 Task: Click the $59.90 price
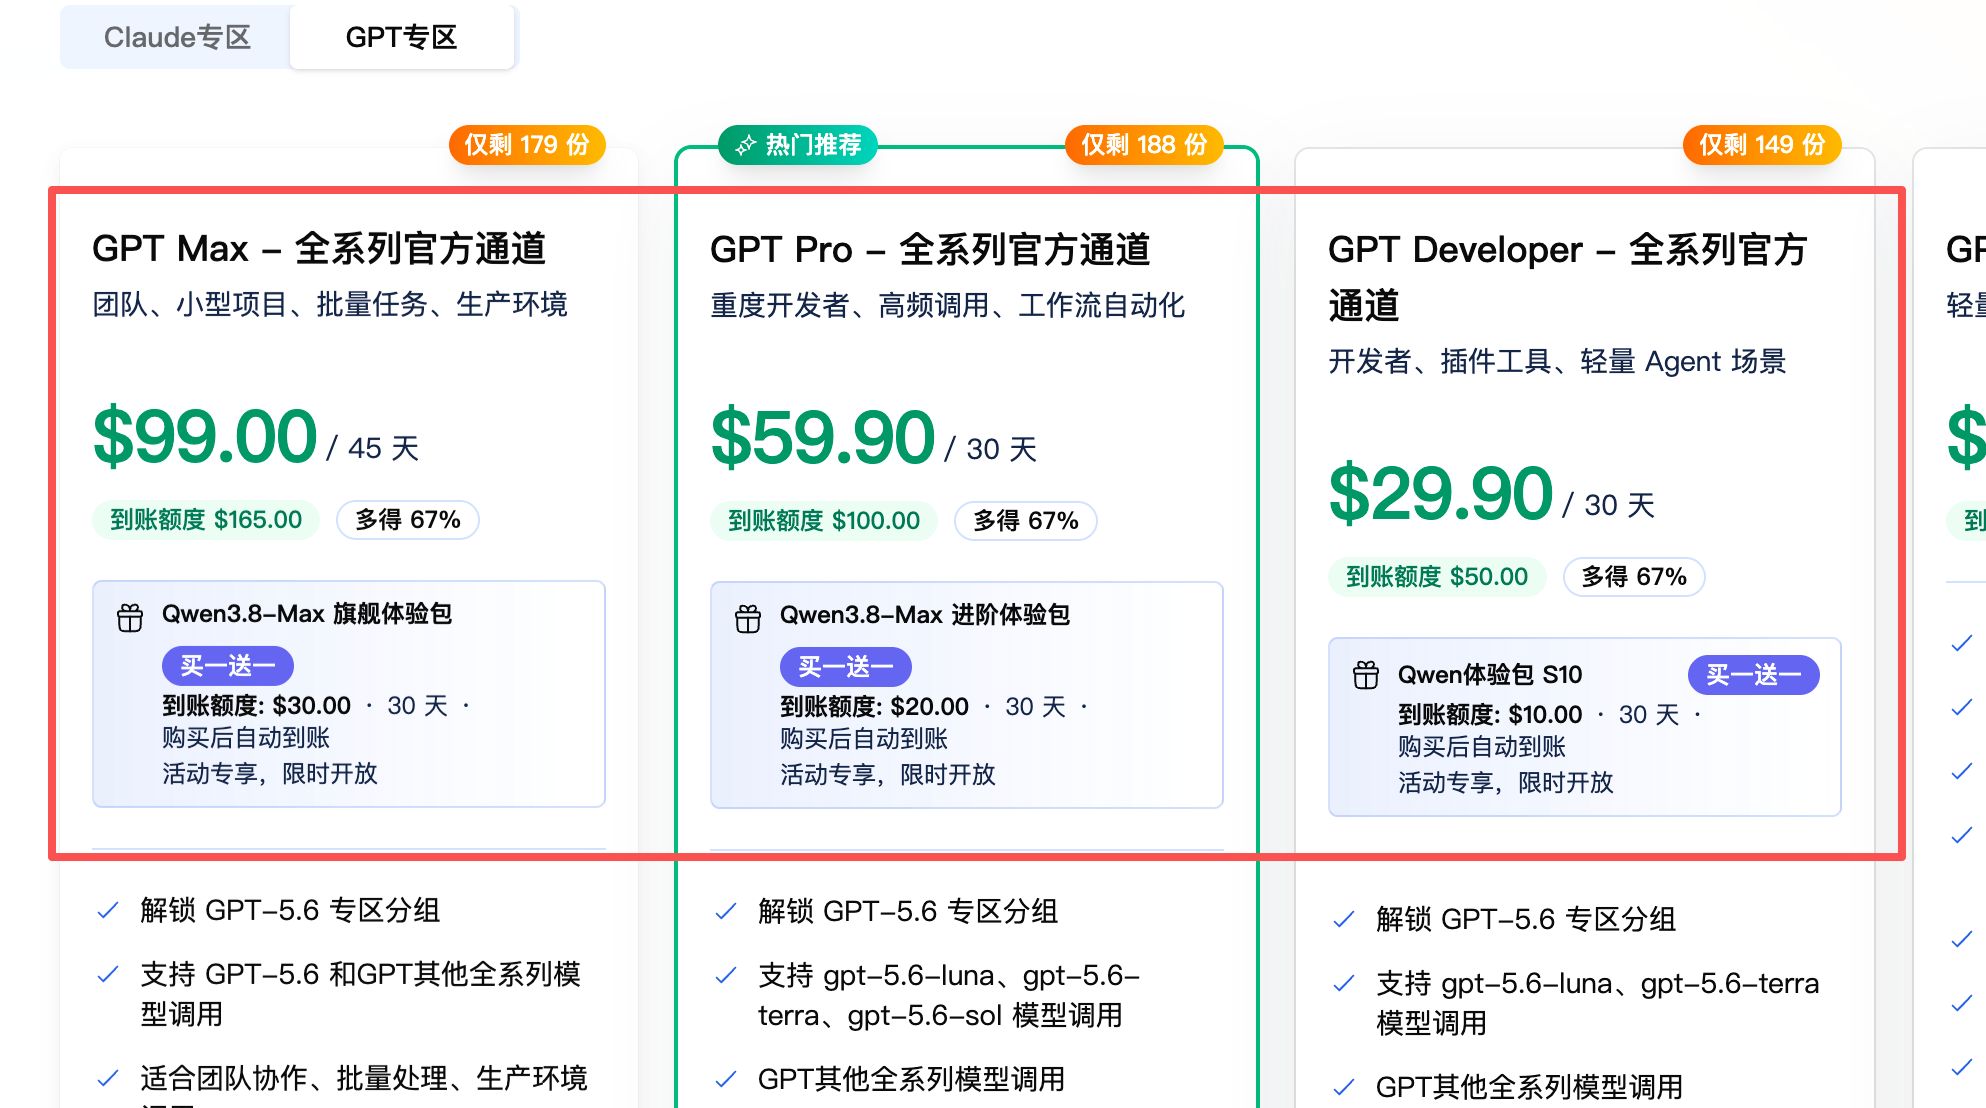pyautogui.click(x=823, y=438)
